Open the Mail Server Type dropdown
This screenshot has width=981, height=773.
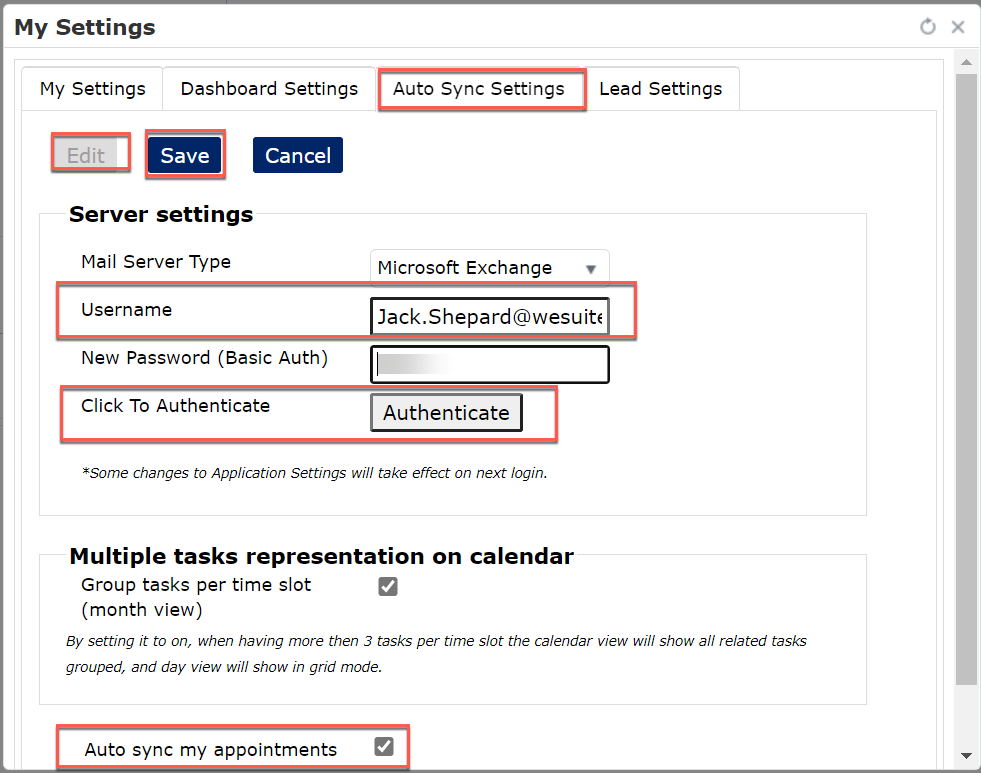(x=490, y=267)
